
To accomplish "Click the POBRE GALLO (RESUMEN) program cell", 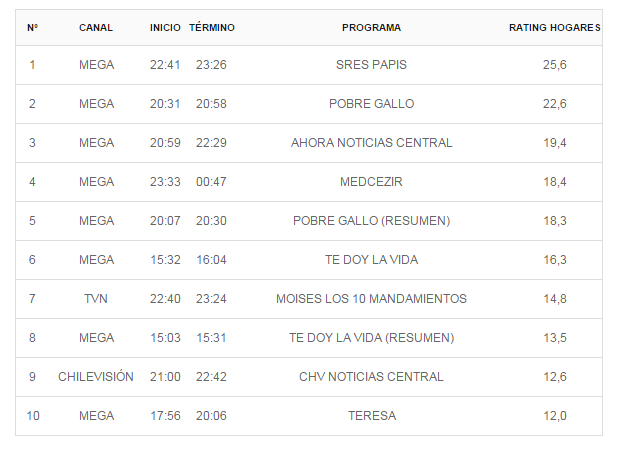I will (x=371, y=221).
